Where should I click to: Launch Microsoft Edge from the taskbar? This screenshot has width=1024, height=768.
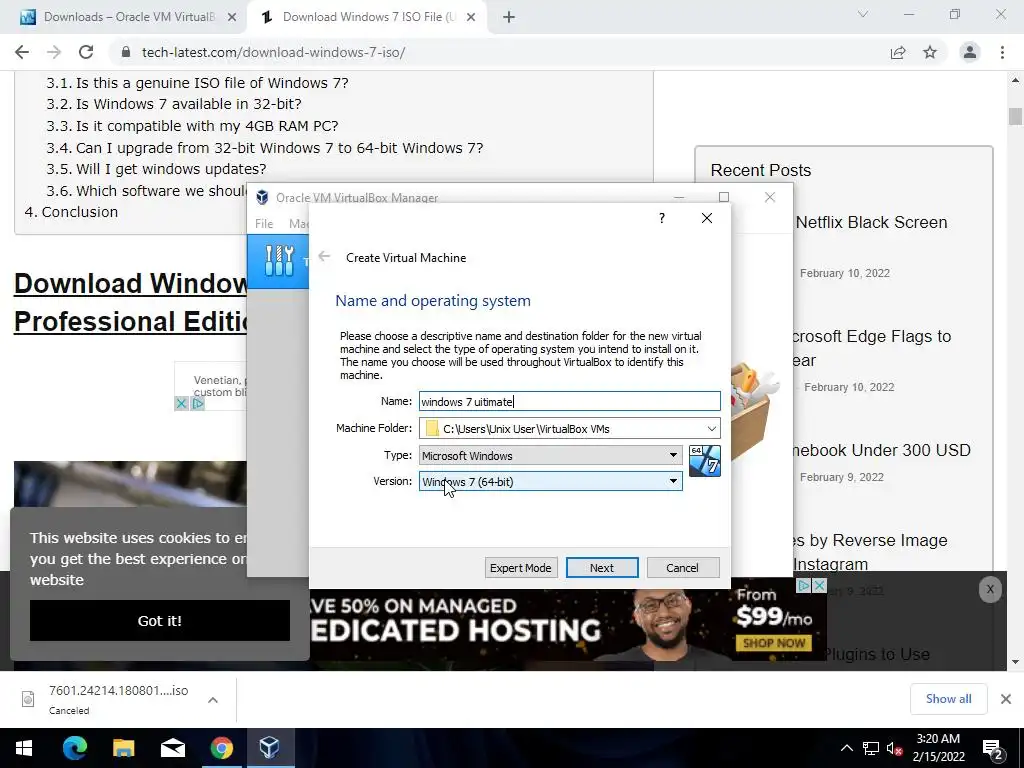click(74, 748)
